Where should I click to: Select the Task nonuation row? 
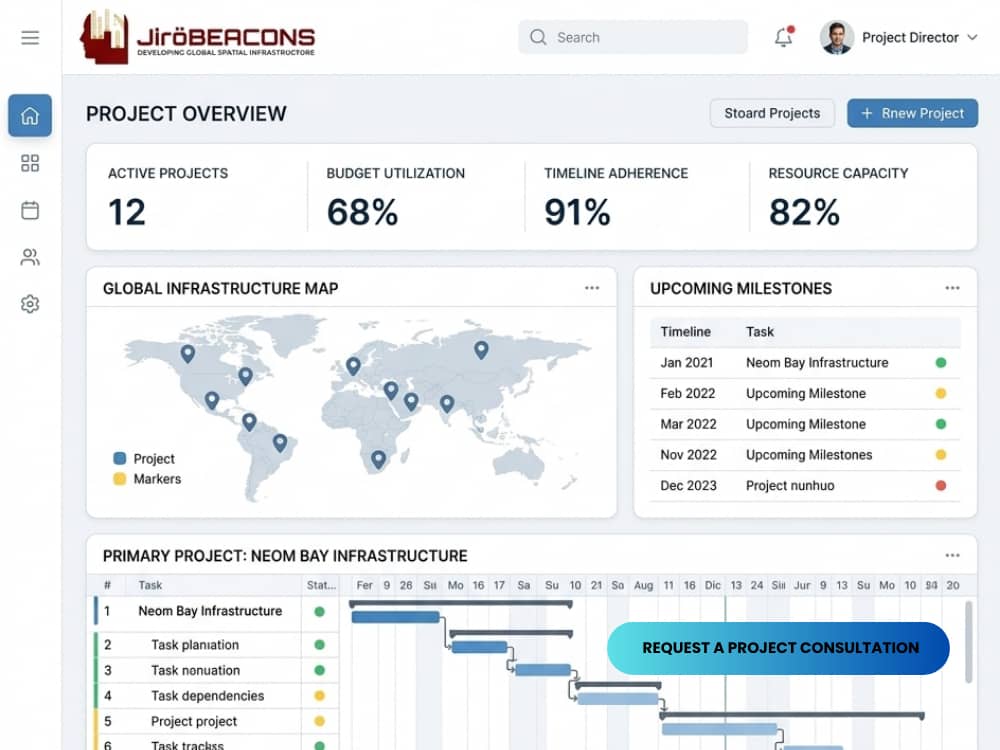point(216,670)
